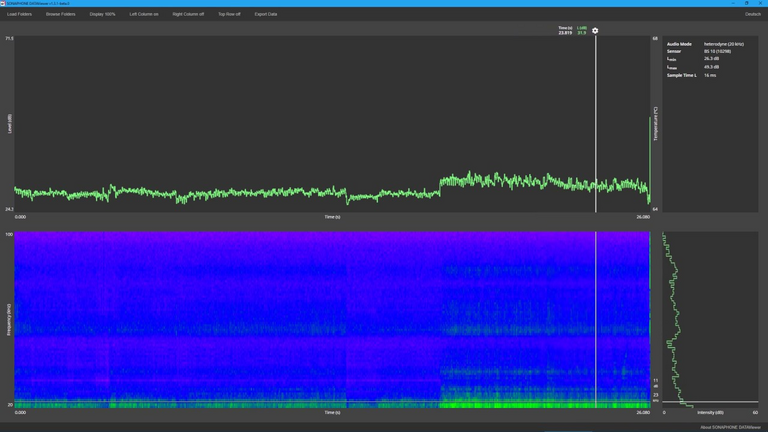Open the Display 100% zoom option
Screen dimensions: 768x432
[x=102, y=14]
